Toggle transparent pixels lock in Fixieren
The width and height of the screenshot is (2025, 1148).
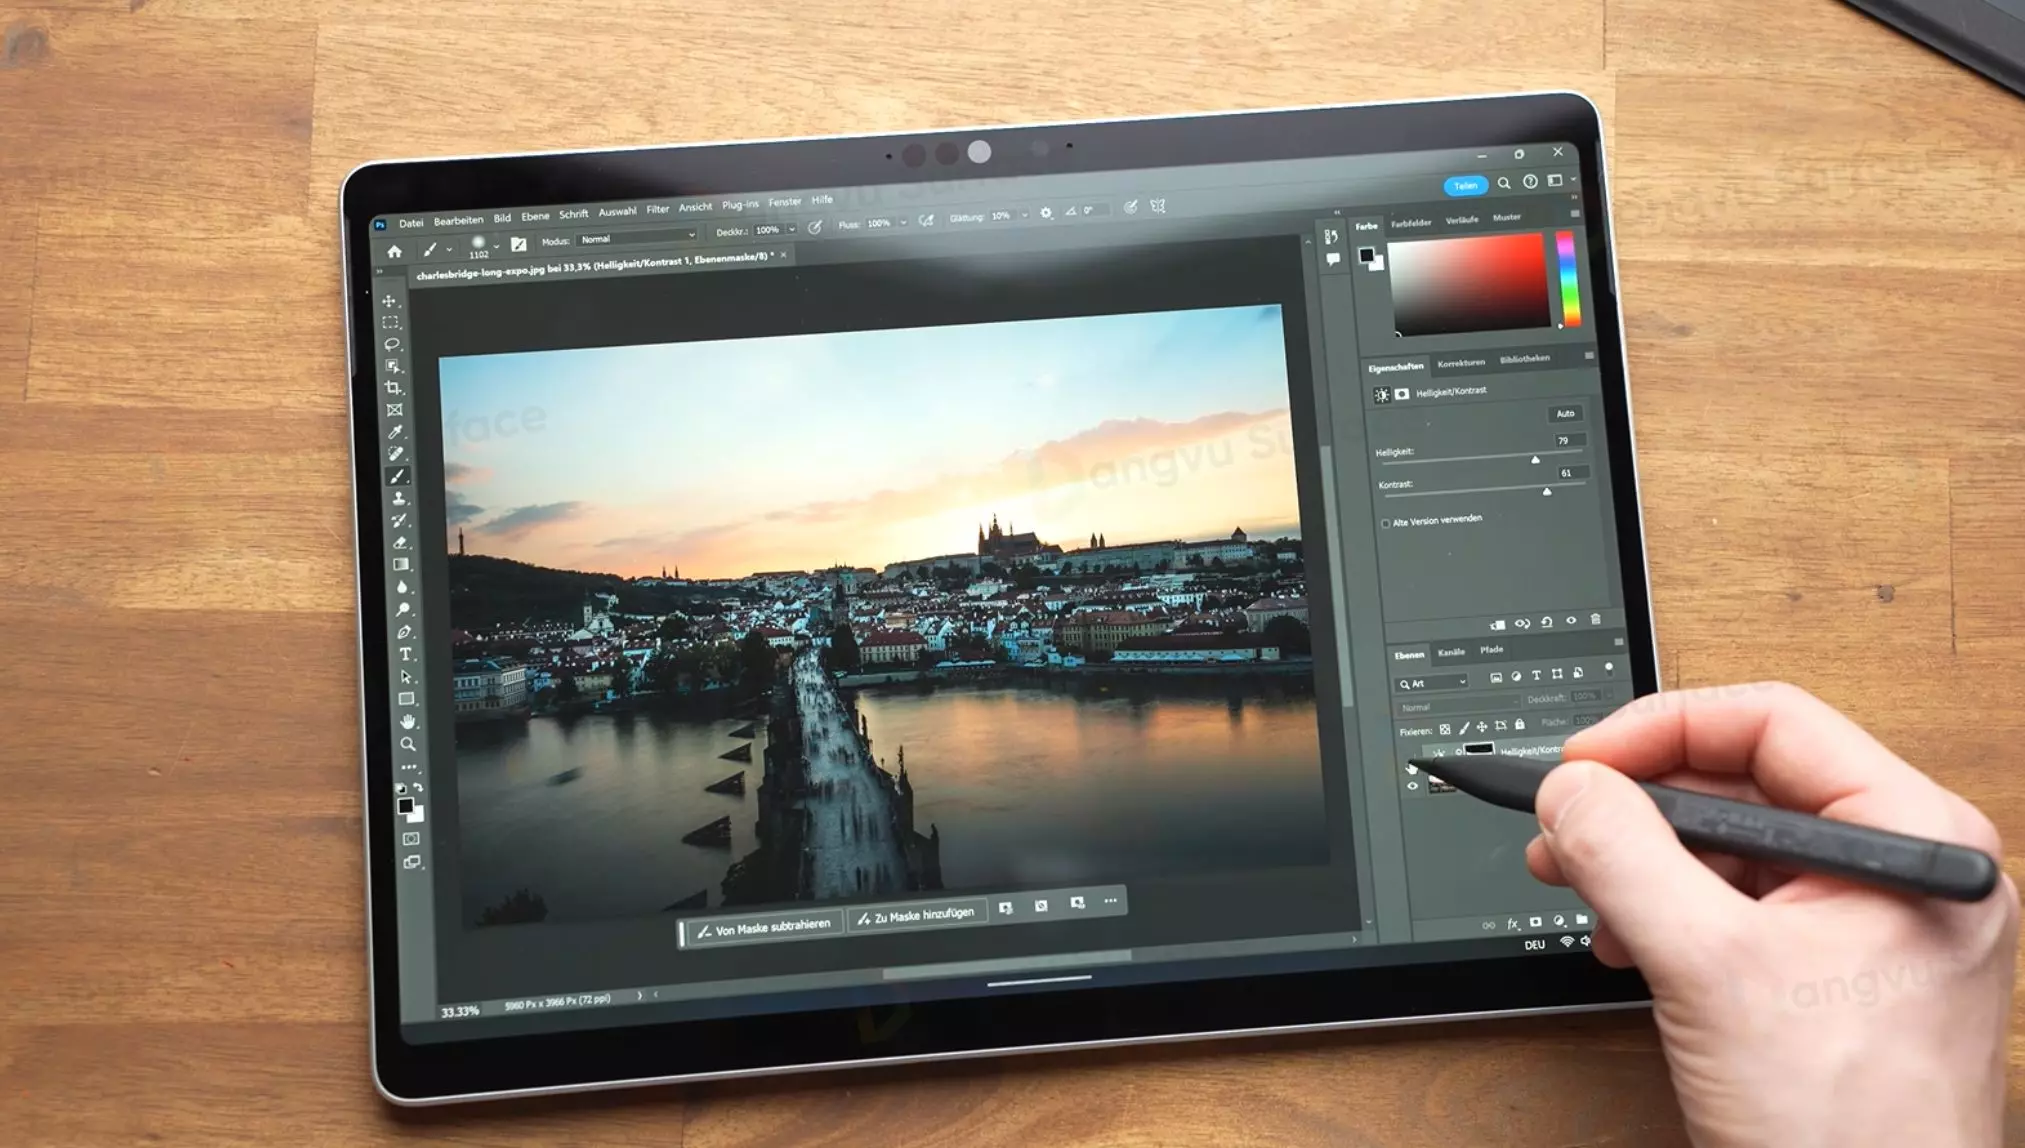coord(1444,729)
